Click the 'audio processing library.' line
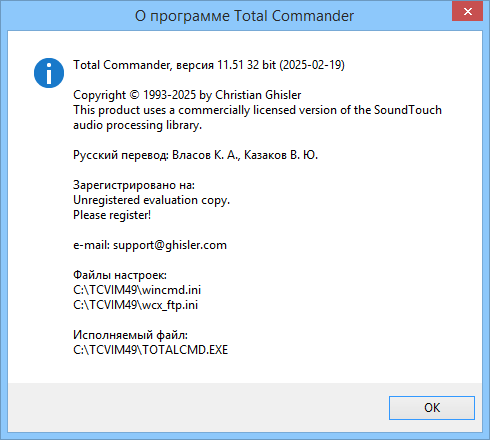490x440 pixels. 137,125
